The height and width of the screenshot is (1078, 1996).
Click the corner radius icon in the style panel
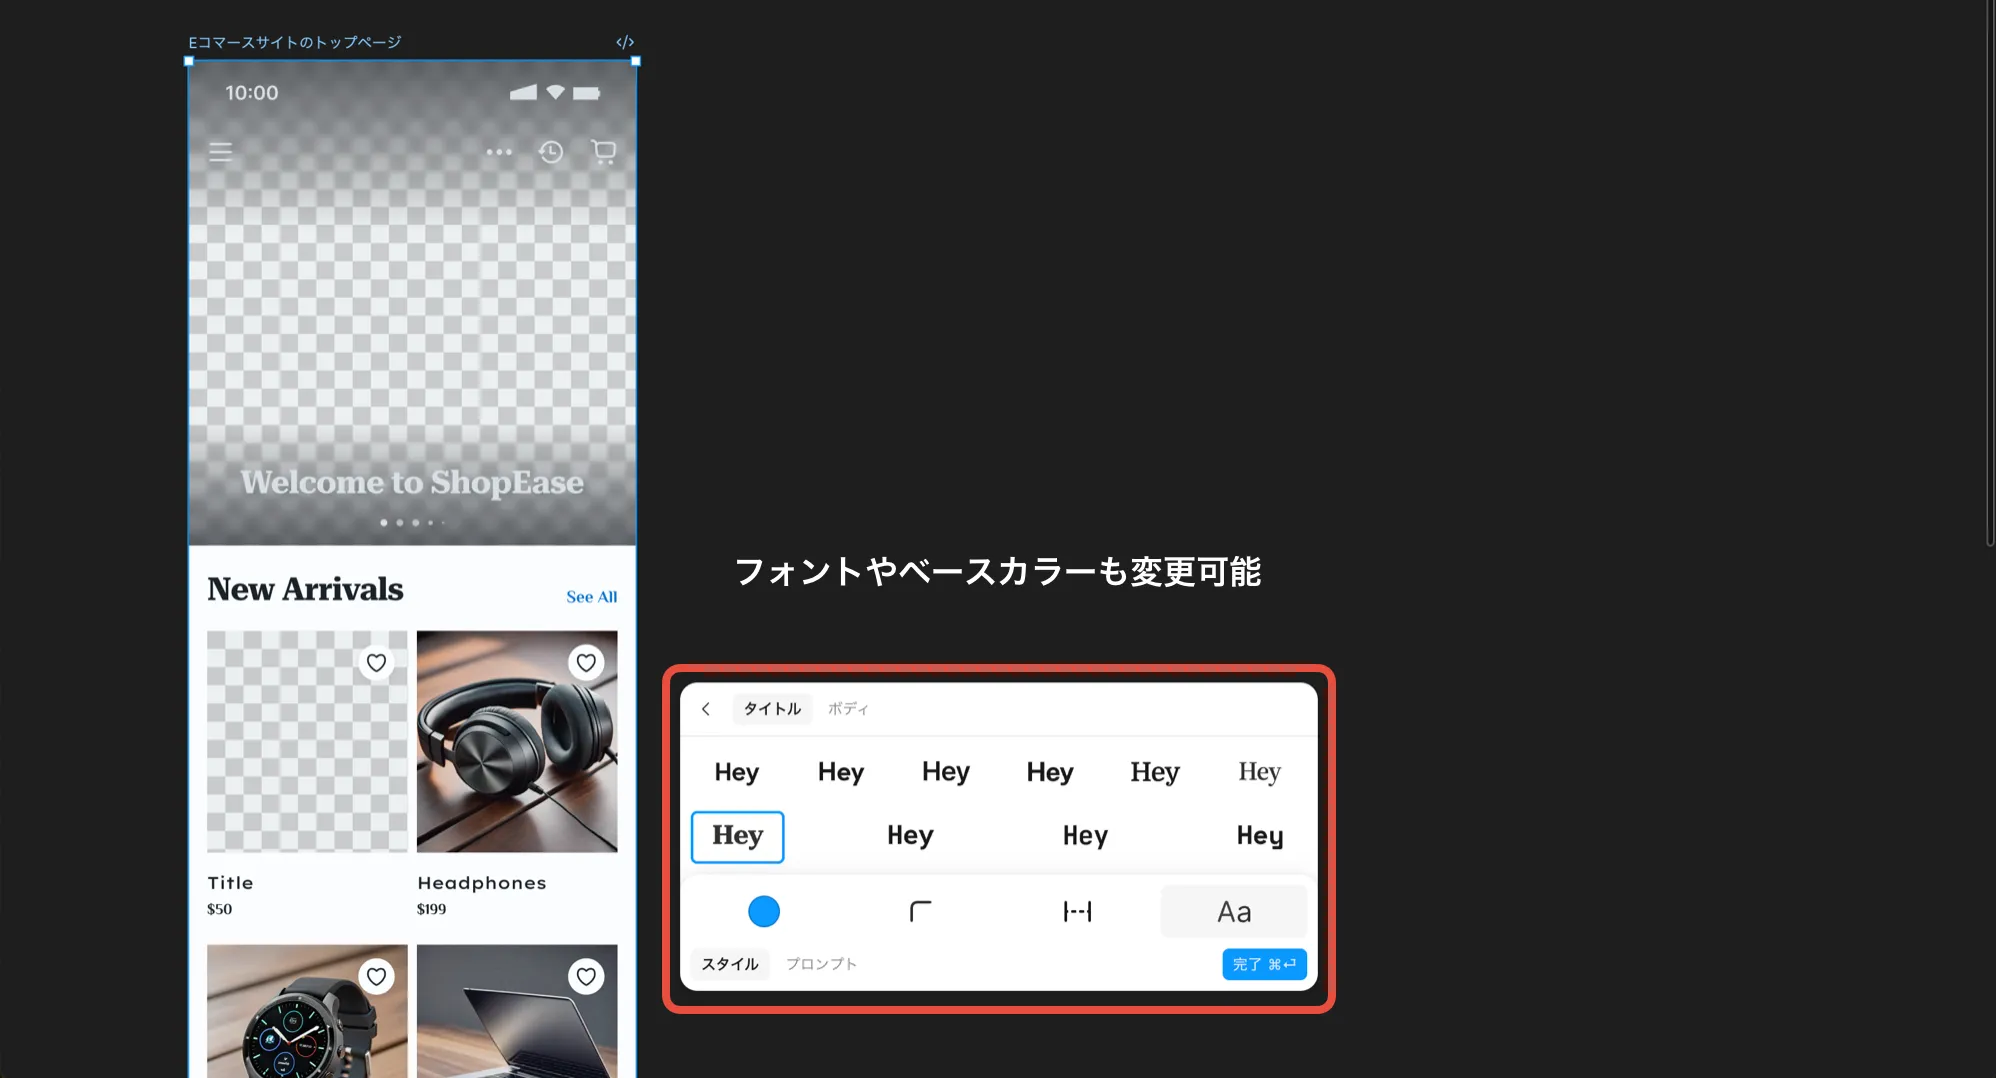pyautogui.click(x=919, y=911)
